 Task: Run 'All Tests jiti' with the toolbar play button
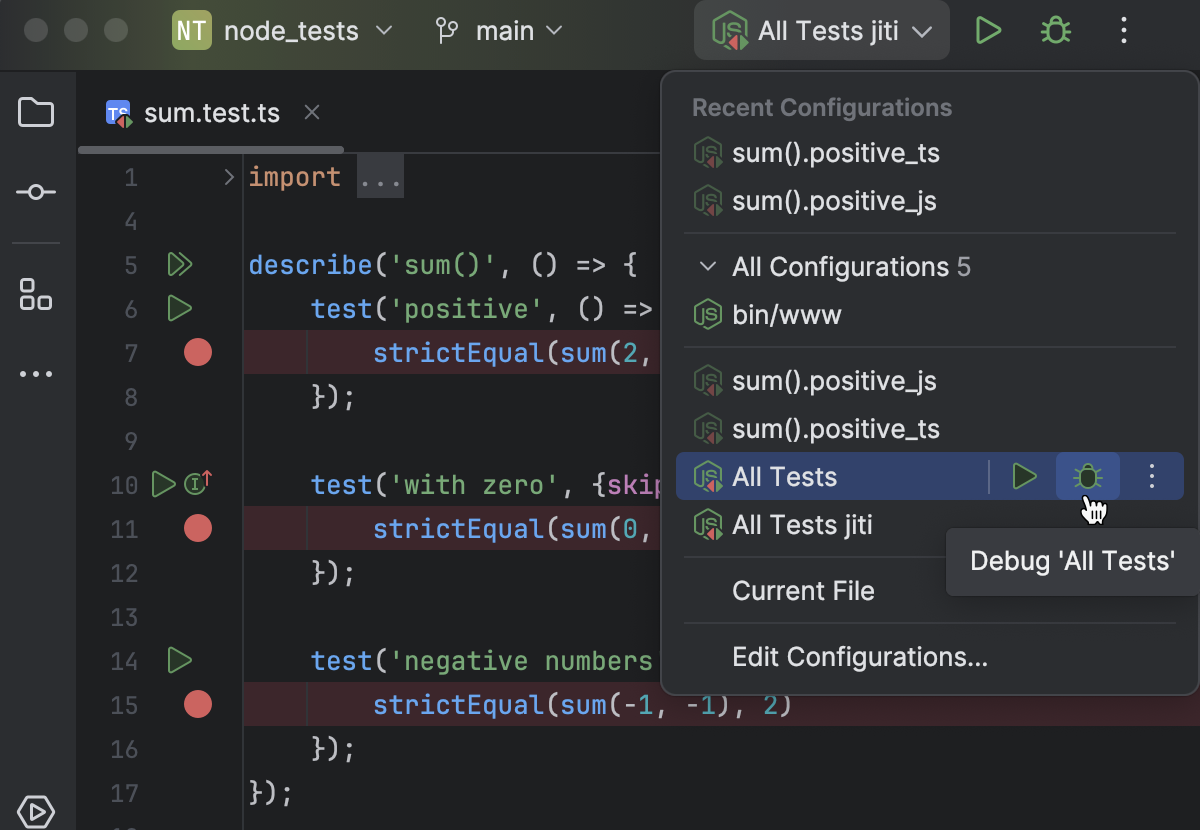point(988,31)
